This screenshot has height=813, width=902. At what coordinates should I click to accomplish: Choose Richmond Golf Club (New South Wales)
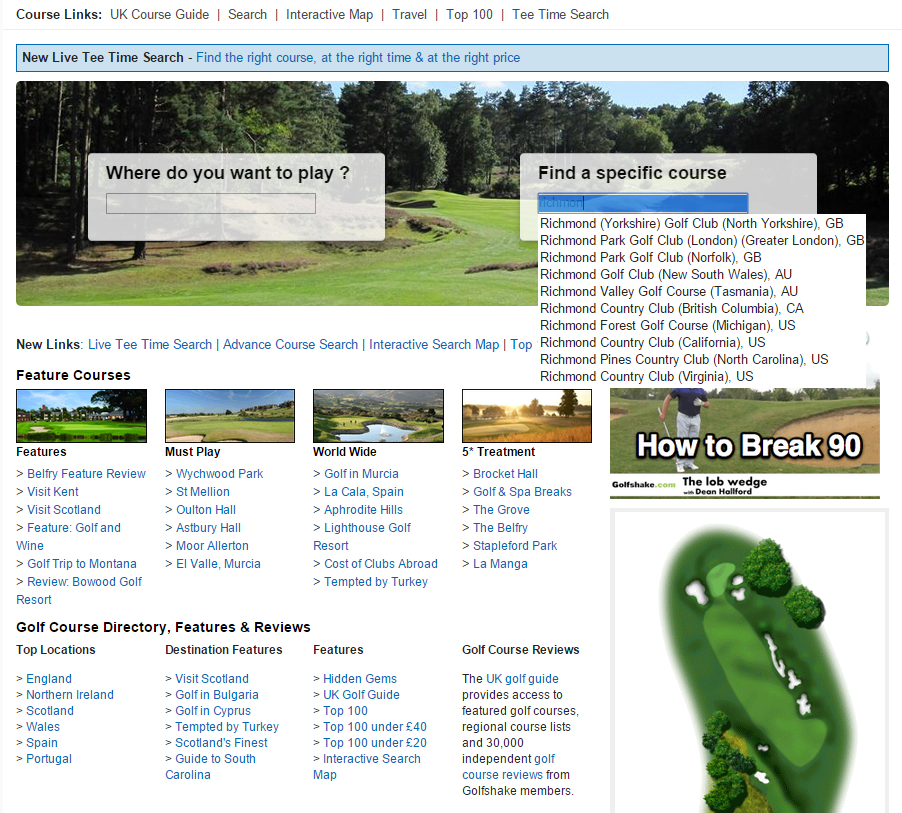point(665,274)
